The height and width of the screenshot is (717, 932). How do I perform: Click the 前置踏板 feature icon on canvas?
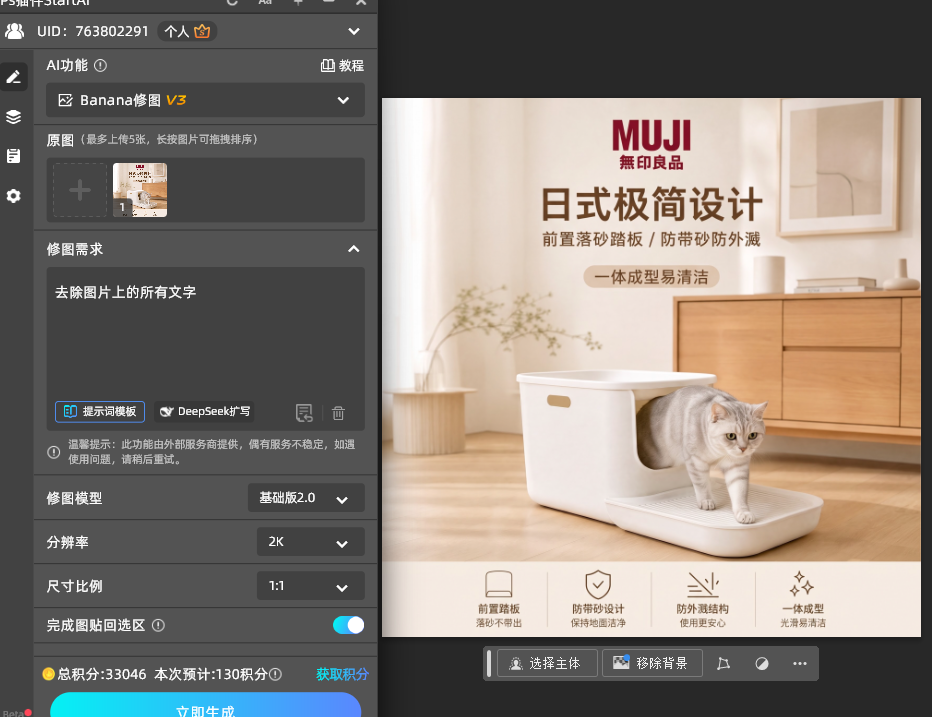(499, 584)
